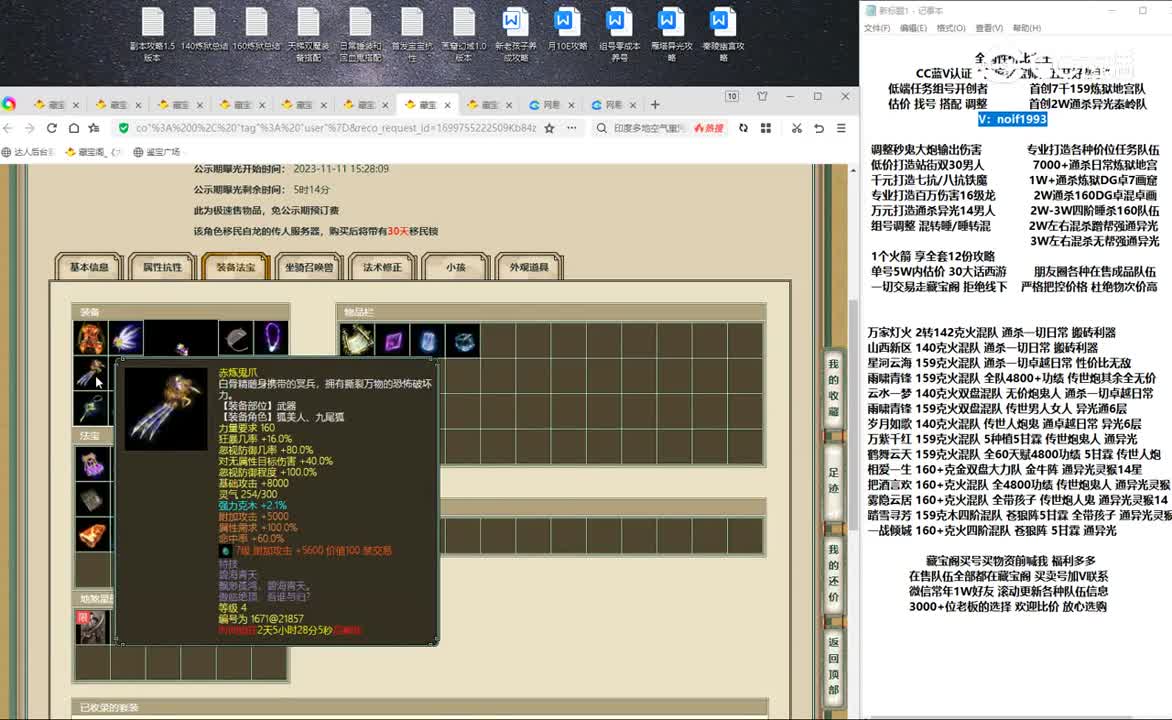
Task: Select the orange 法宝 item icon
Action: tap(92, 534)
